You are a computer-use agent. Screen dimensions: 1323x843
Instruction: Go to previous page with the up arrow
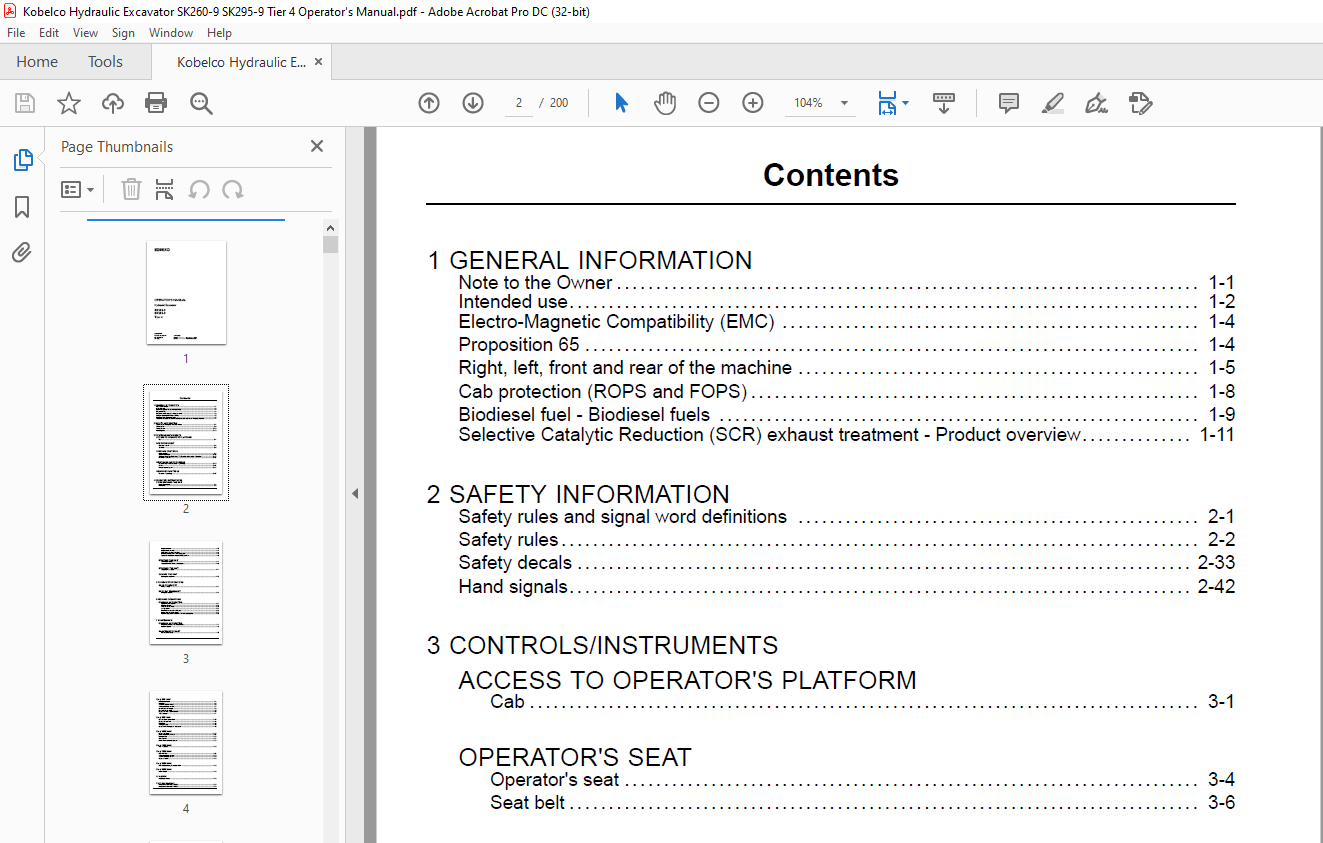tap(429, 103)
